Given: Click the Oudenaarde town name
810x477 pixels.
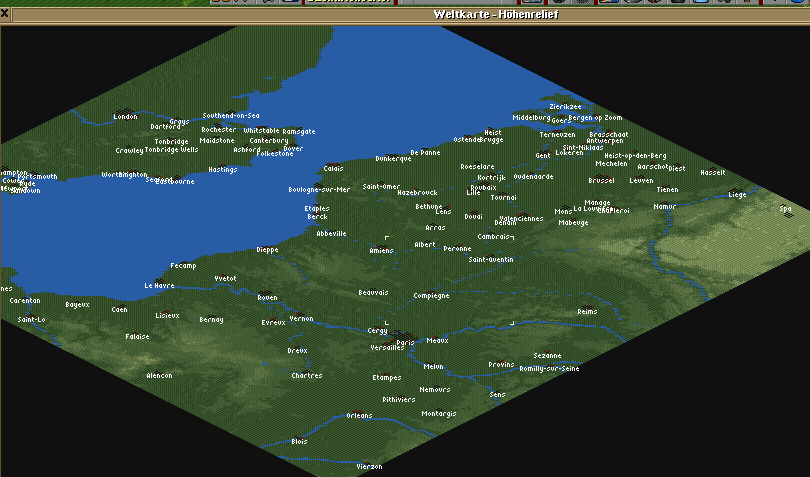Looking at the screenshot, I should (x=533, y=177).
